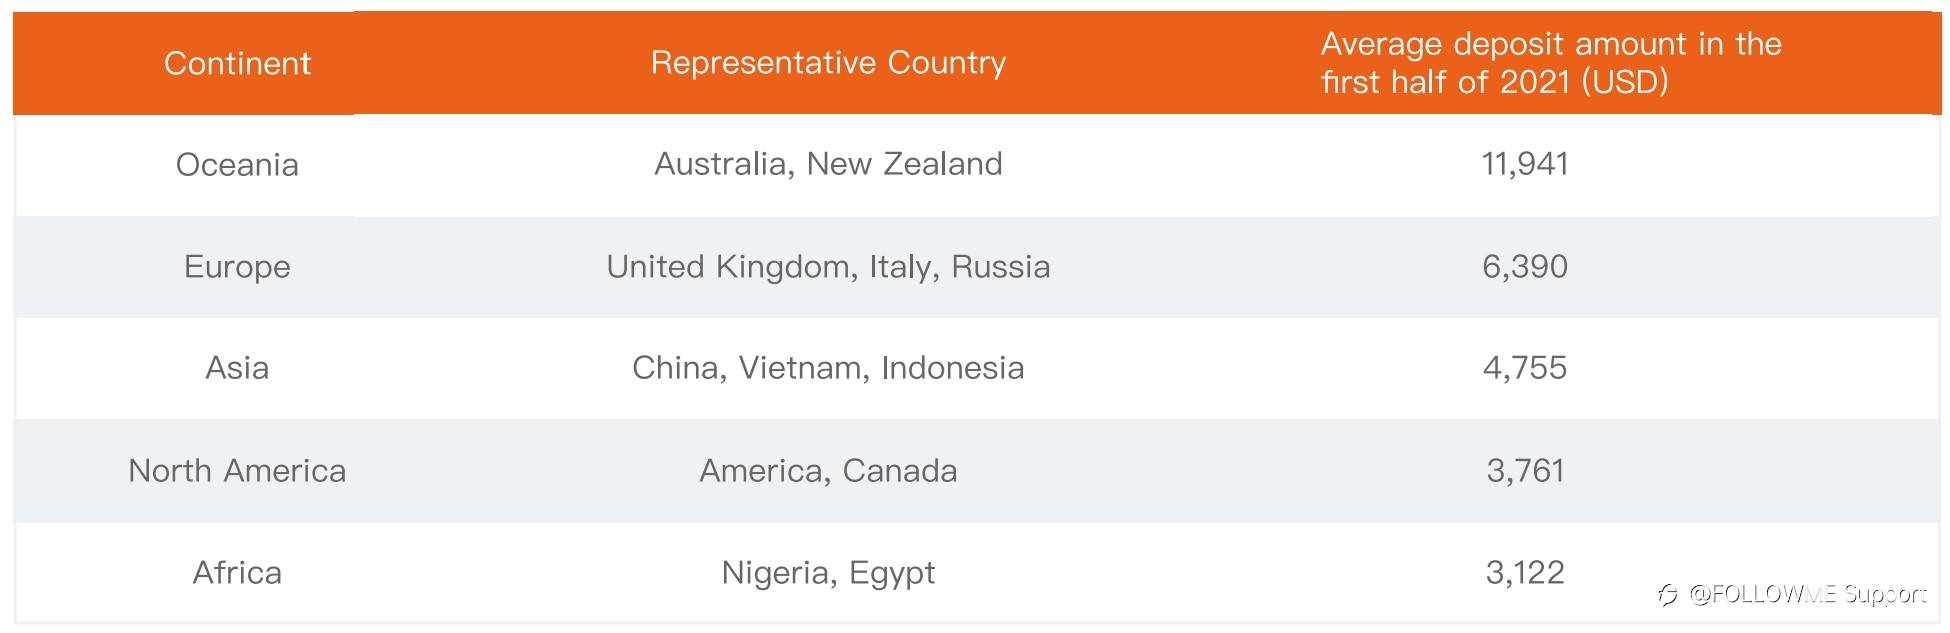Click the Continent column header
This screenshot has width=1950, height=633.
(237, 63)
